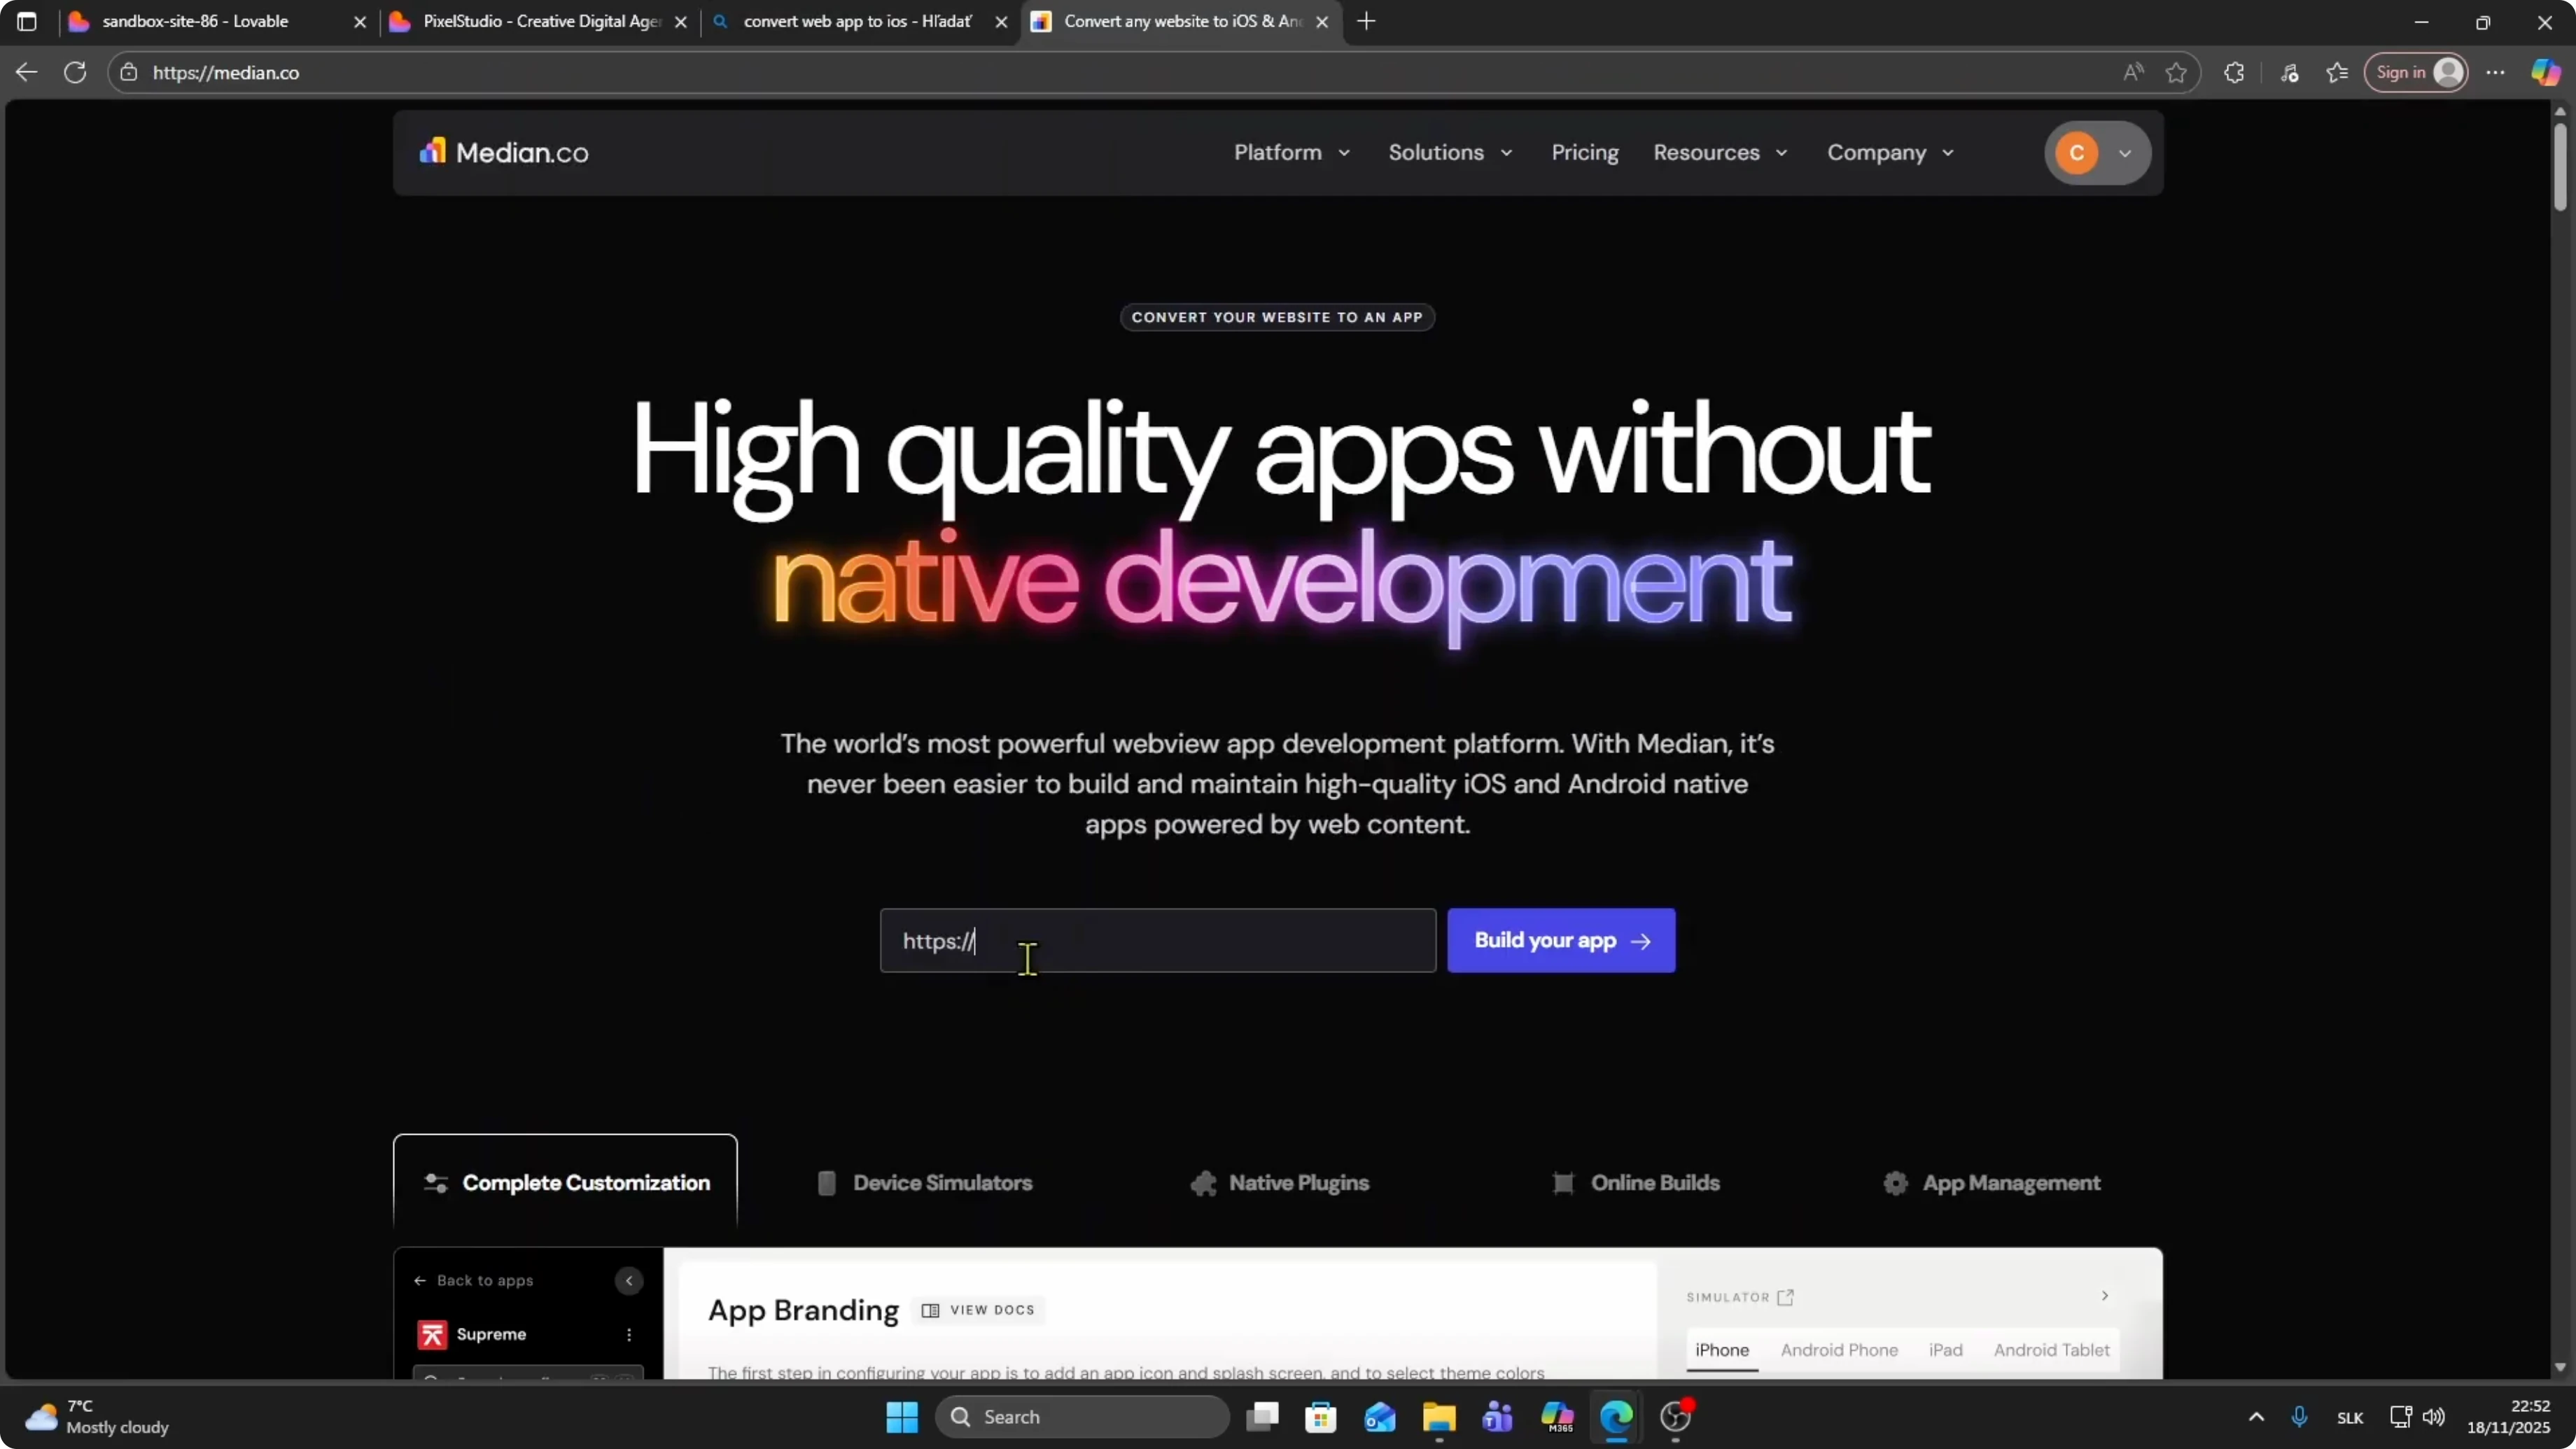Screen dimensions: 2576x1449
Task: View site information lock icon
Action: point(128,72)
